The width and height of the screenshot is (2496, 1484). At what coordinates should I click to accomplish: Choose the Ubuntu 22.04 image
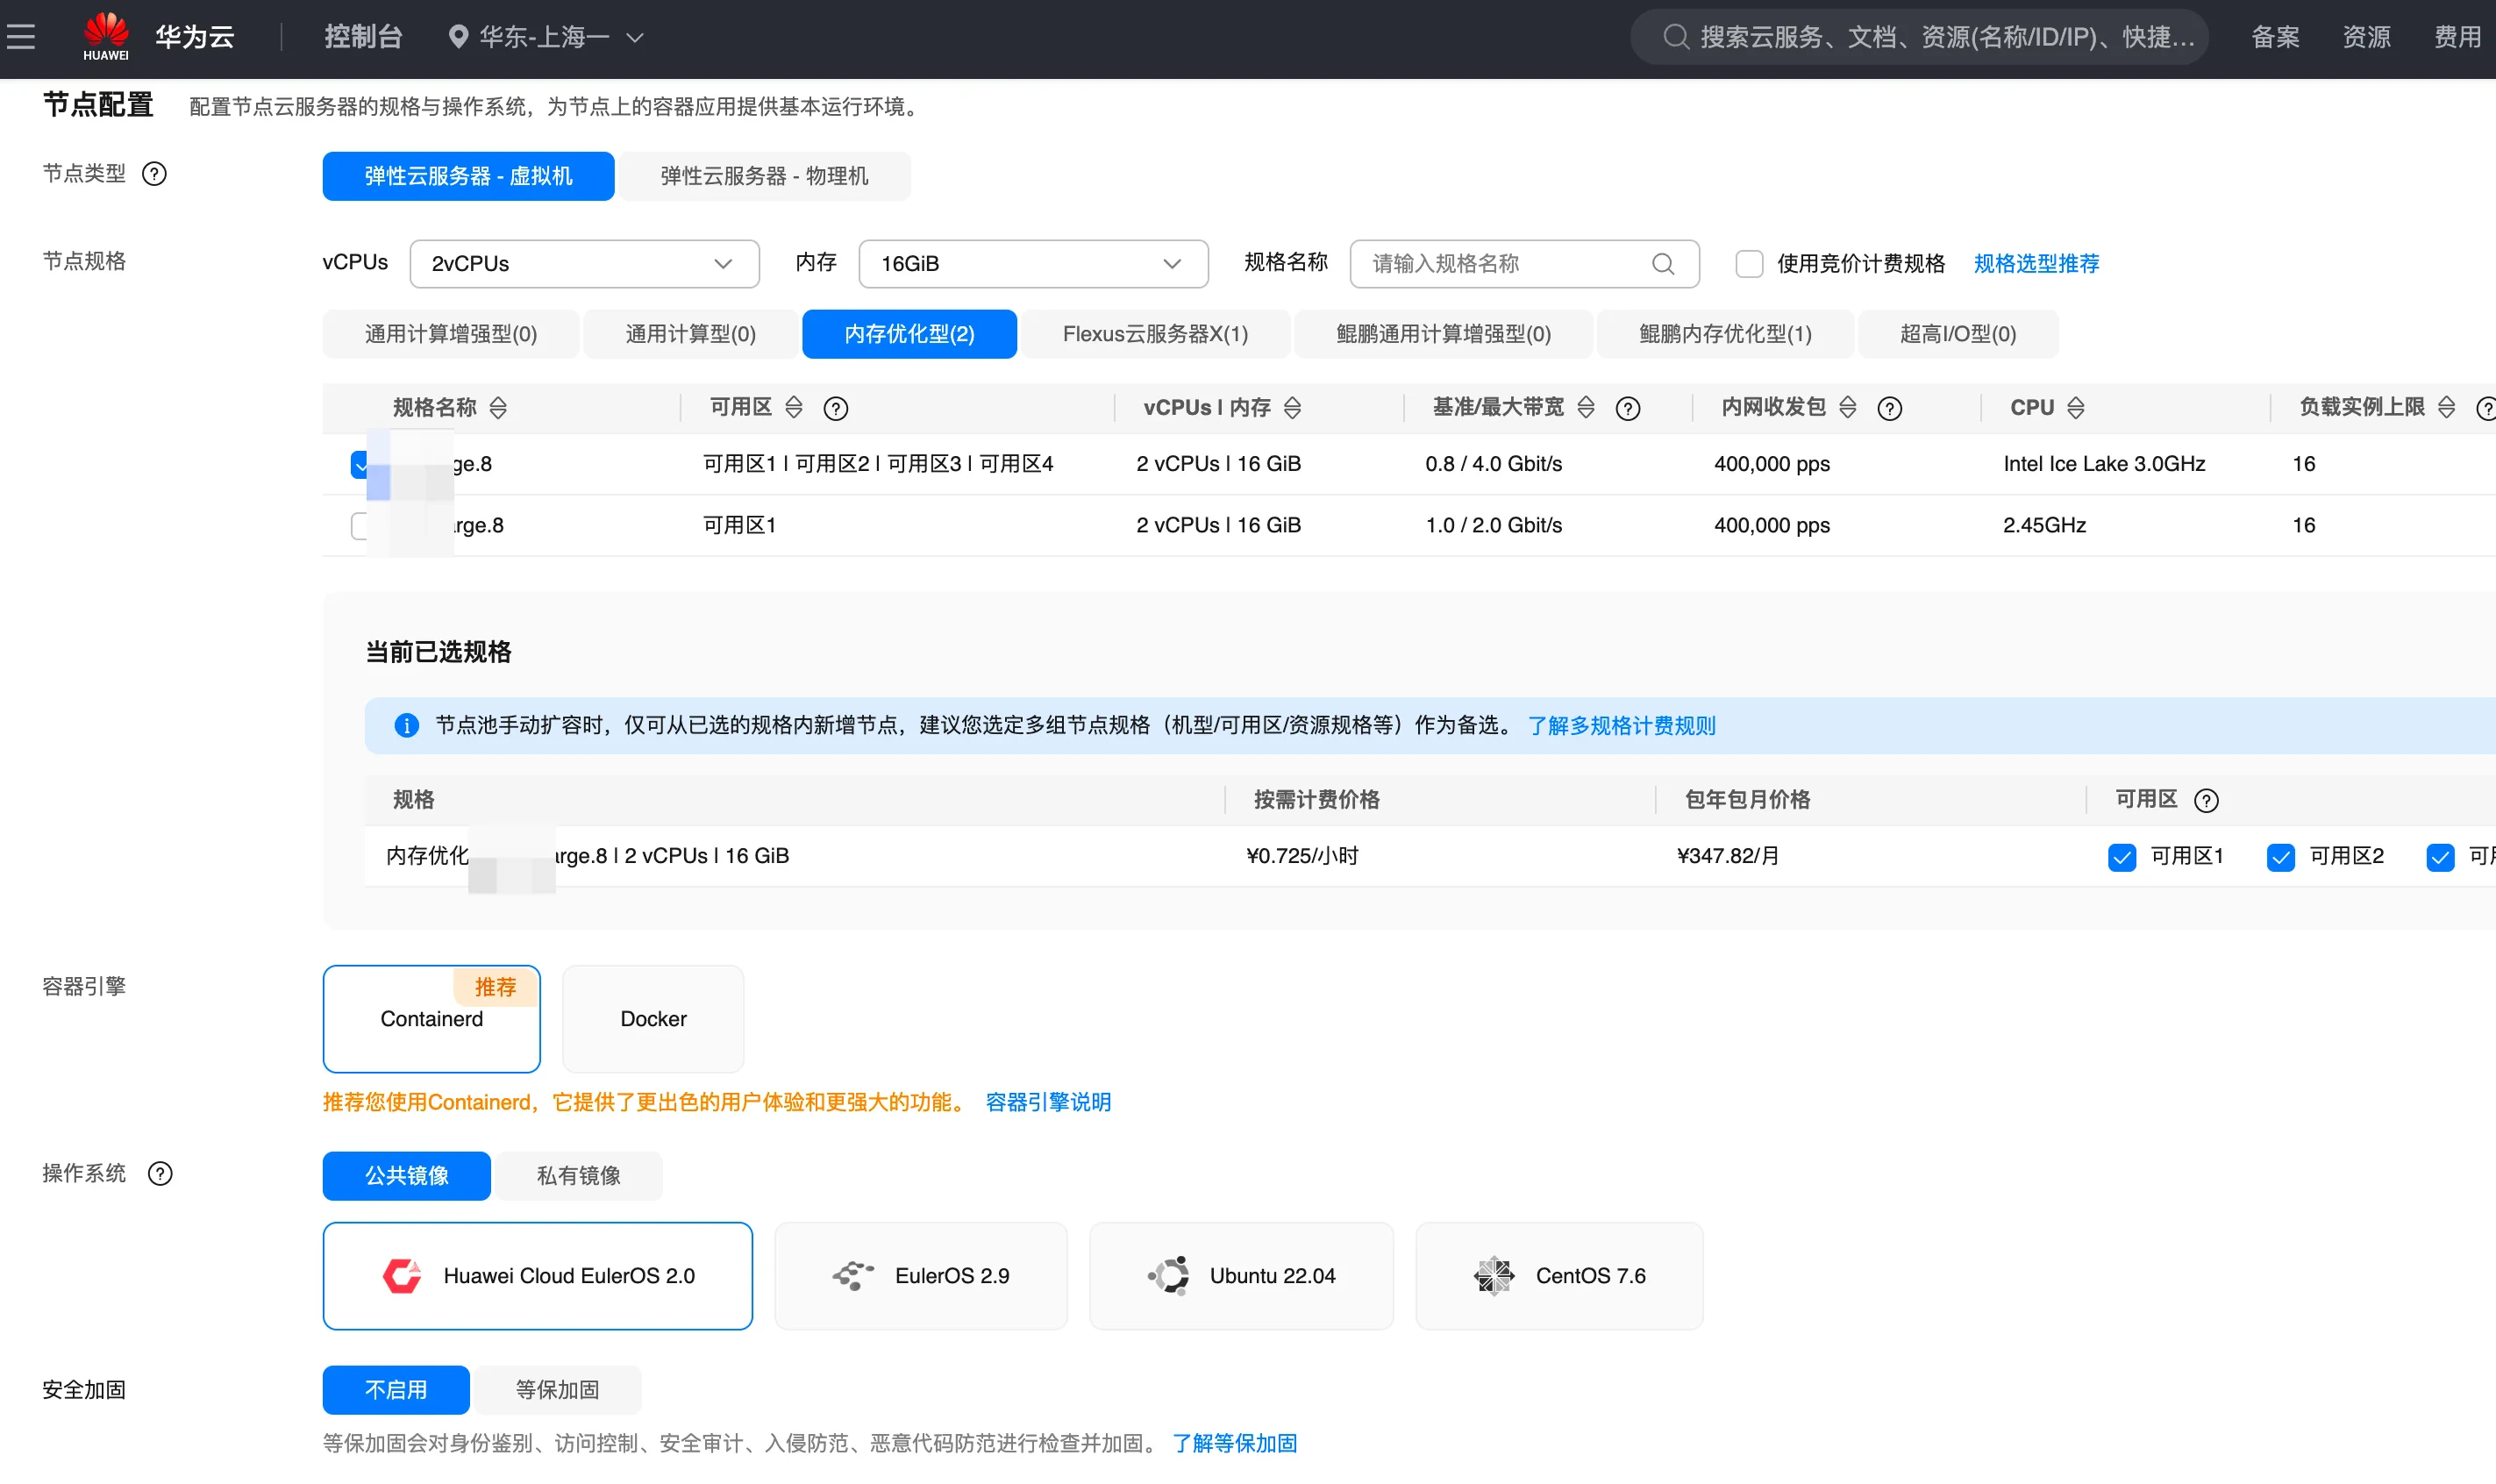point(1241,1275)
